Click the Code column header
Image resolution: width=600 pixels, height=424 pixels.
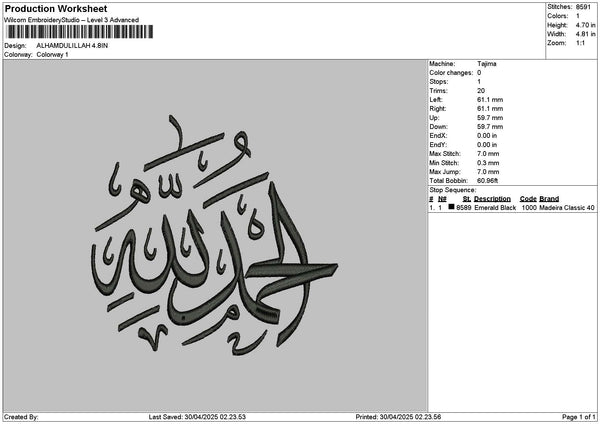pyautogui.click(x=528, y=199)
